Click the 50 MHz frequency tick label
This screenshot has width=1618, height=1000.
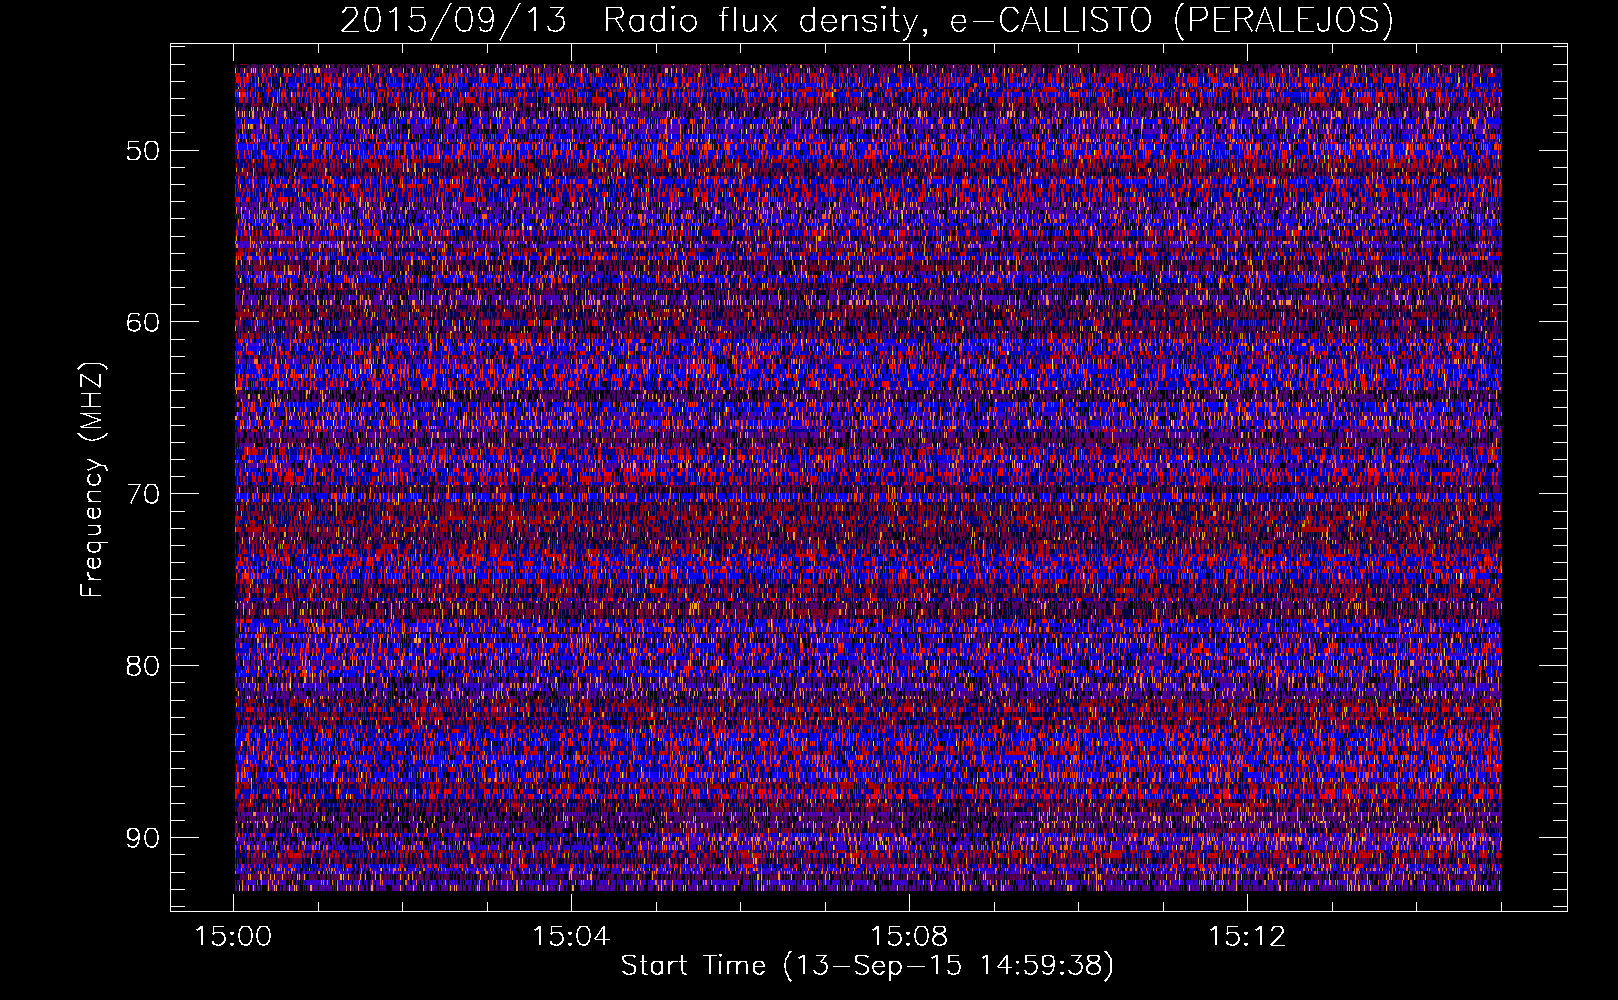142,151
